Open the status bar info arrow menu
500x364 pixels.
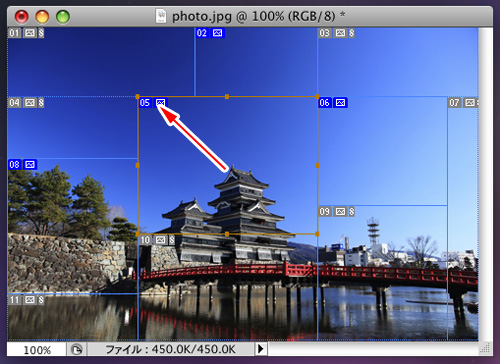coord(261,349)
